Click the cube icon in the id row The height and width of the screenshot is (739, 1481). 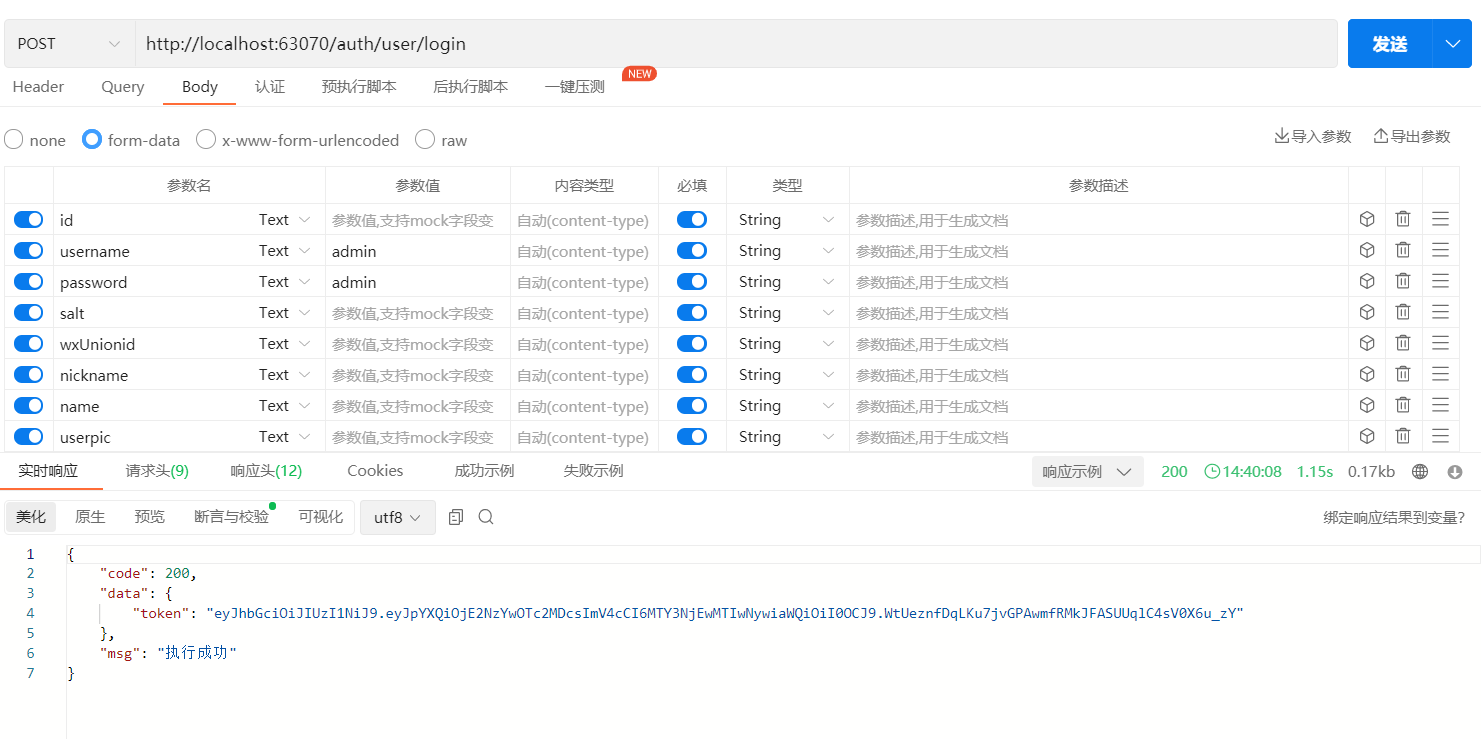click(x=1367, y=220)
